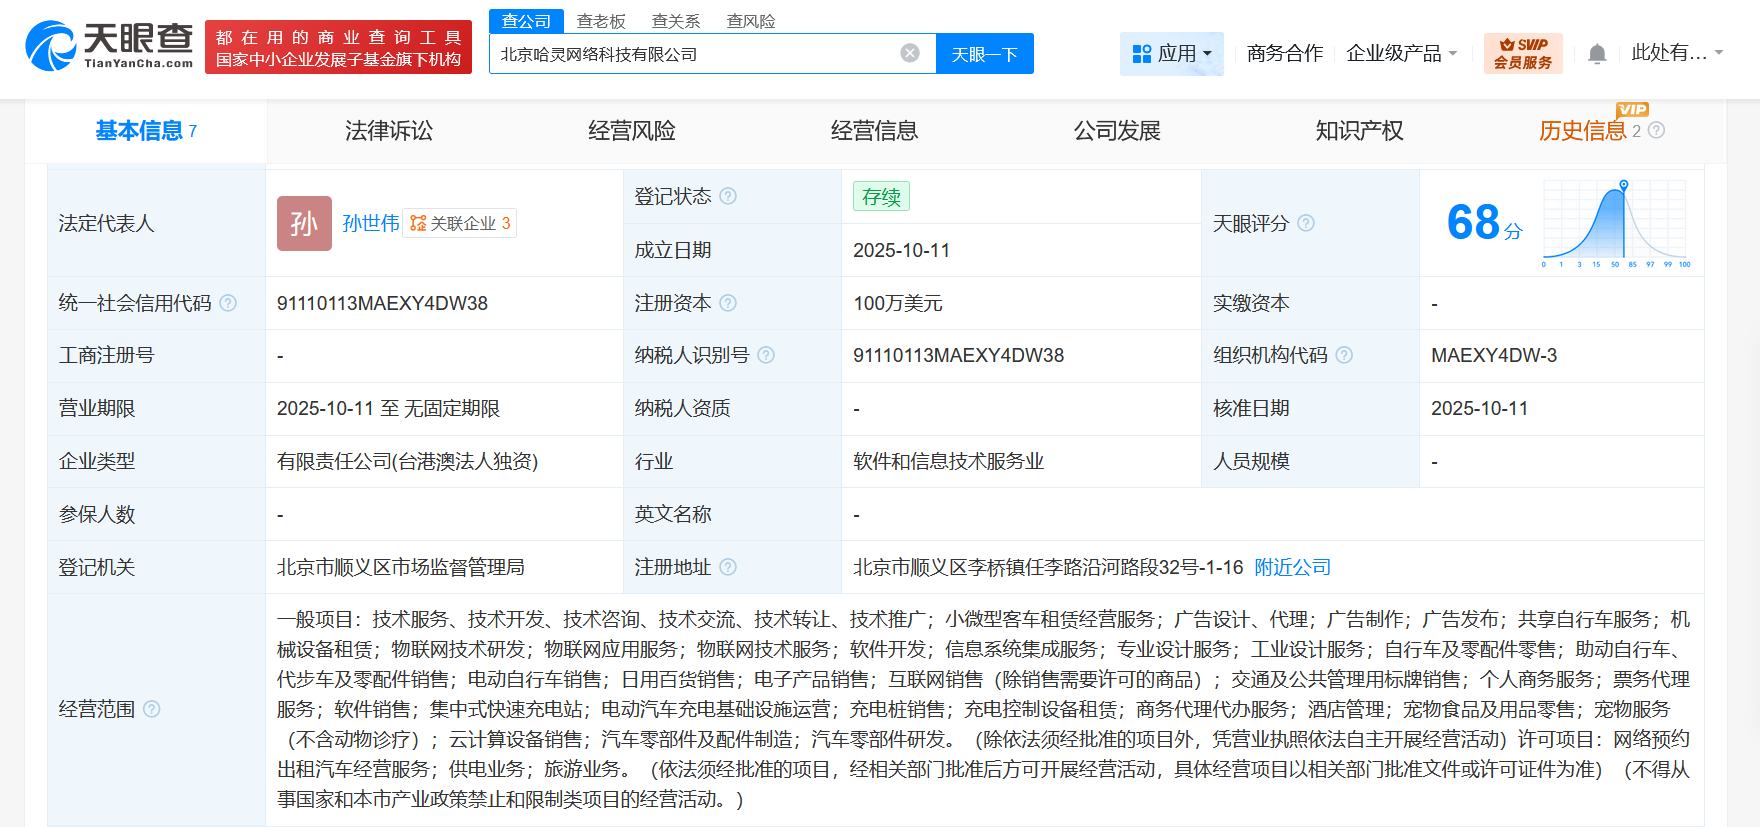
Task: Open the 知识产权 tab
Action: (1359, 131)
